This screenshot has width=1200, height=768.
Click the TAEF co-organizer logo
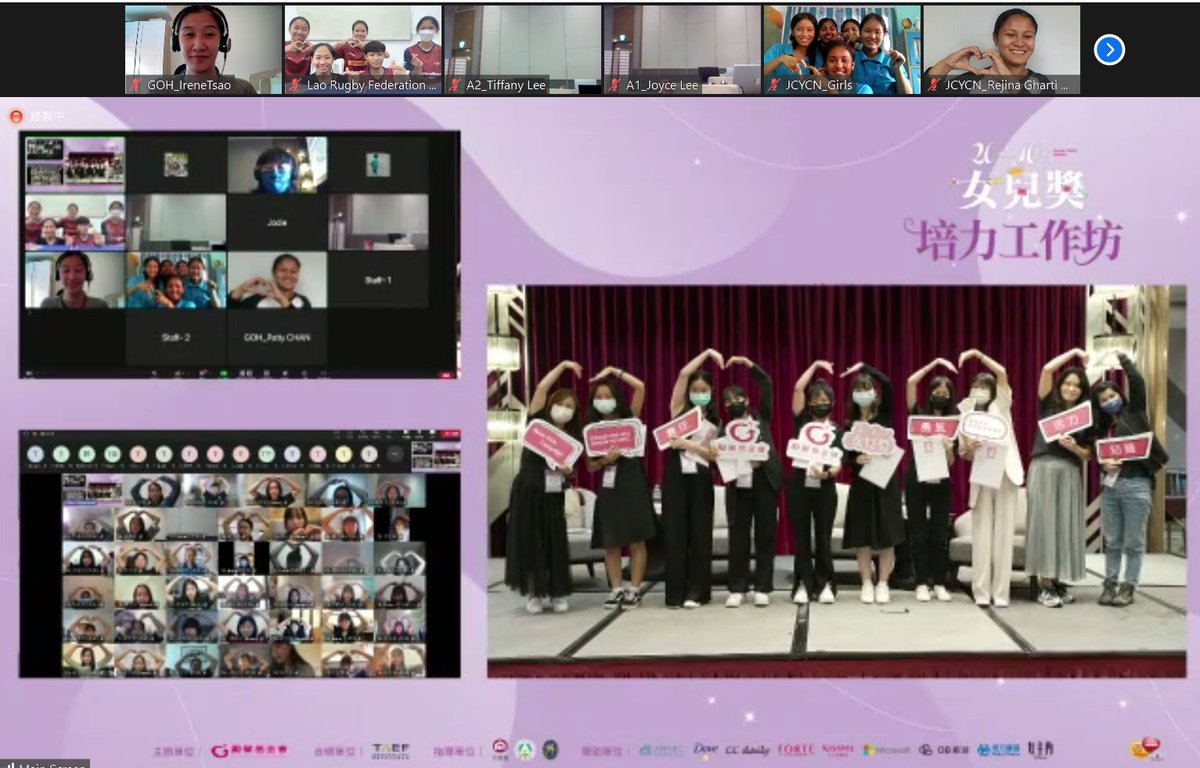(x=390, y=749)
